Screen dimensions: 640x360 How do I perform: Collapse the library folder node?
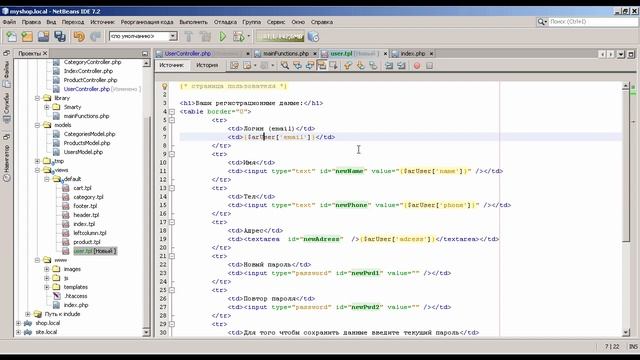tap(37, 98)
